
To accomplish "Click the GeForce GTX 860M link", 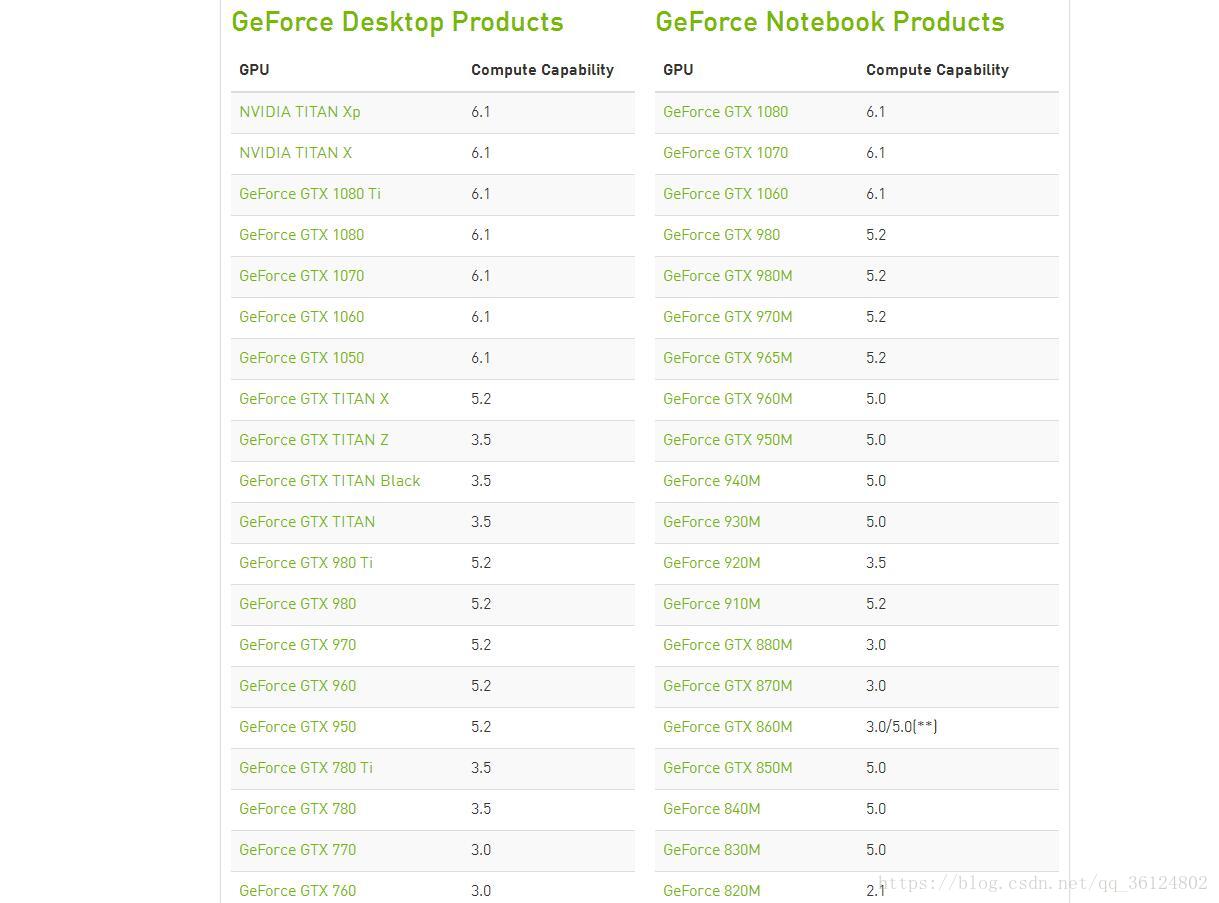I will pos(727,727).
